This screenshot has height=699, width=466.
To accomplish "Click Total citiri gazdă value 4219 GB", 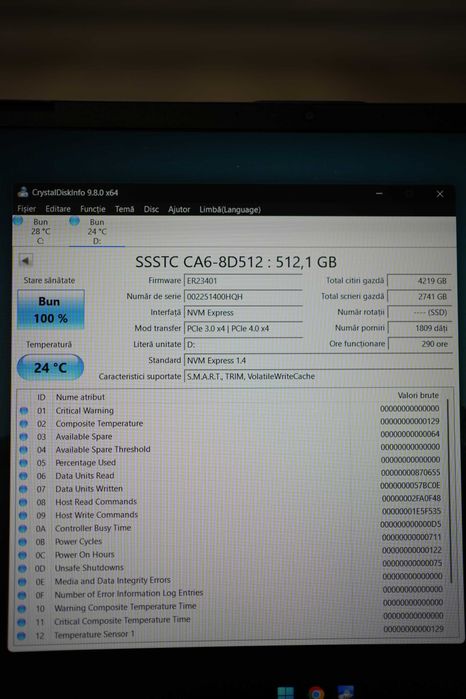I will coord(420,281).
